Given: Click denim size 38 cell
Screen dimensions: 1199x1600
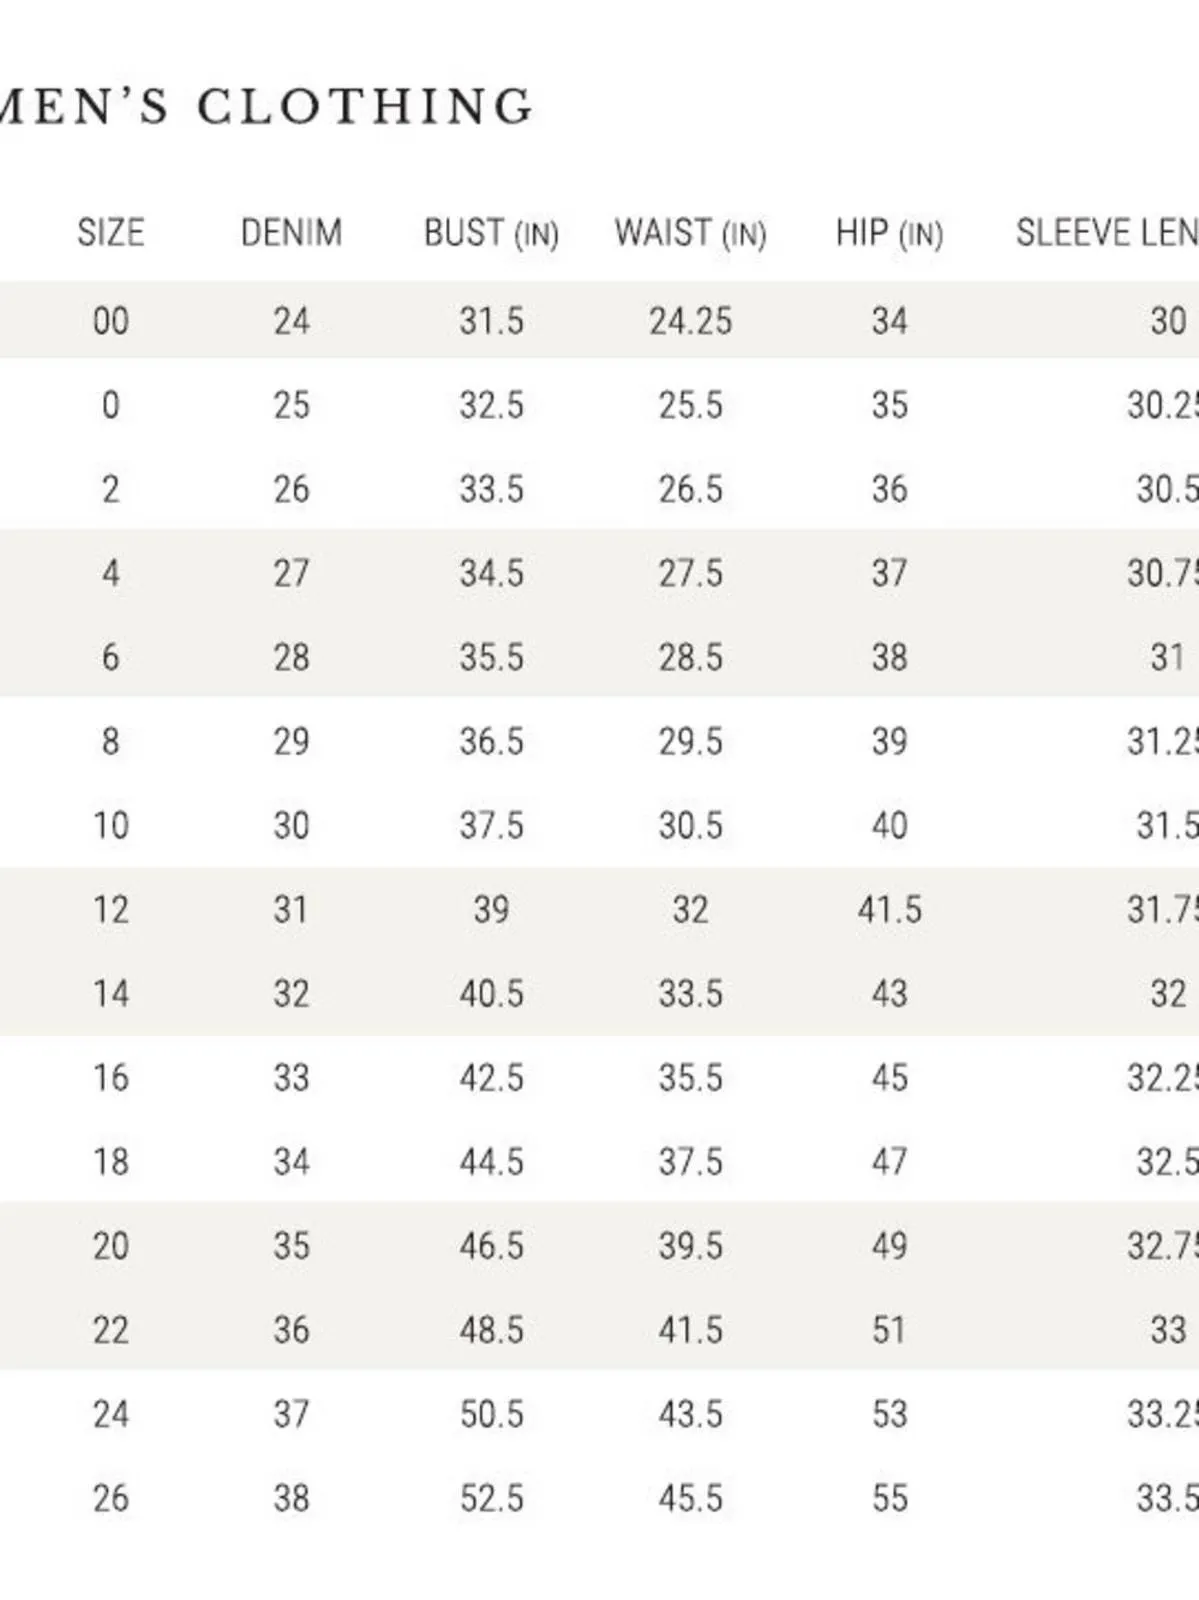Looking at the screenshot, I should (291, 1497).
